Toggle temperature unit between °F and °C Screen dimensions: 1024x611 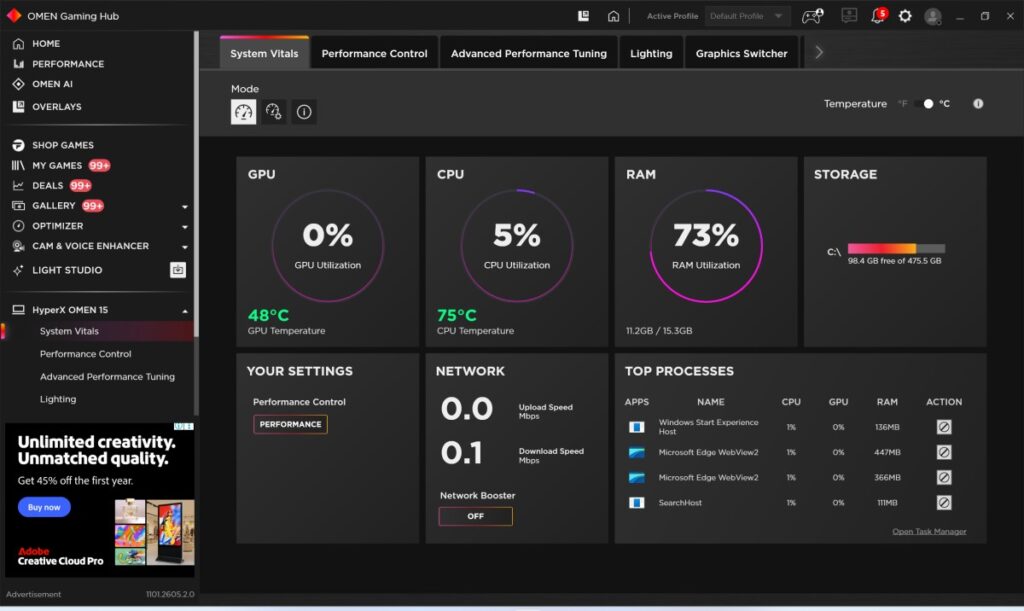point(923,104)
